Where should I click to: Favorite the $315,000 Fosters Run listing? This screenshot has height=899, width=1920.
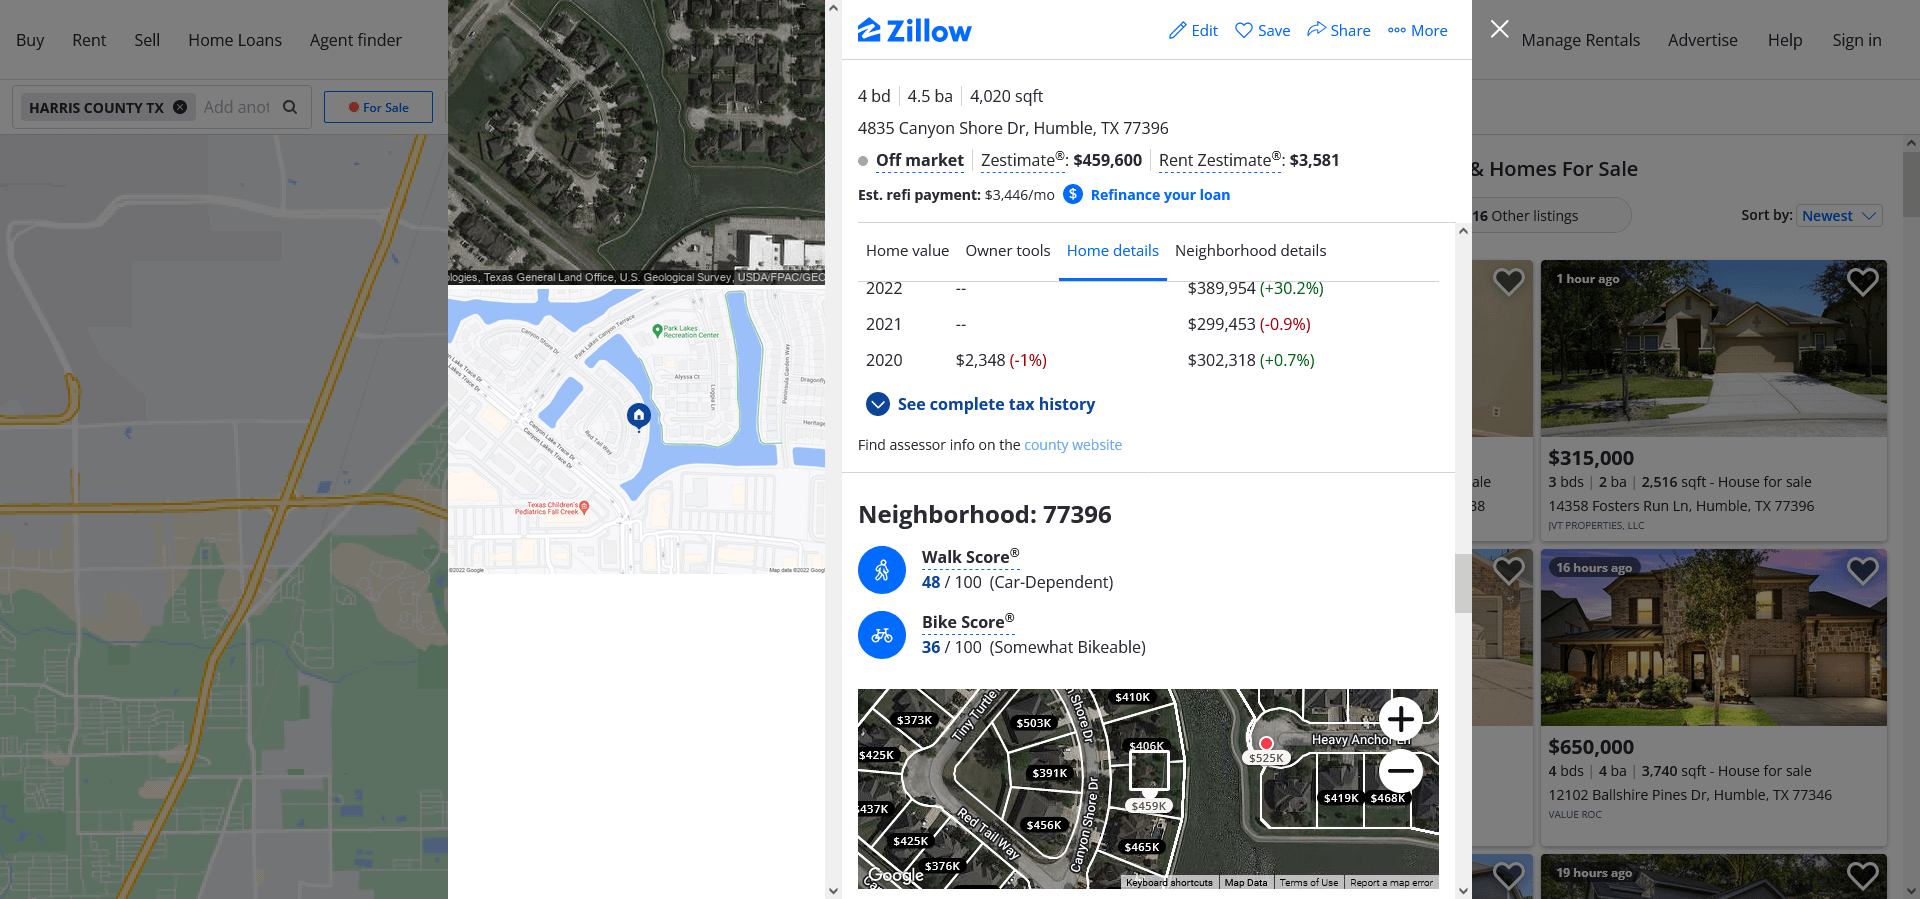click(x=1862, y=282)
